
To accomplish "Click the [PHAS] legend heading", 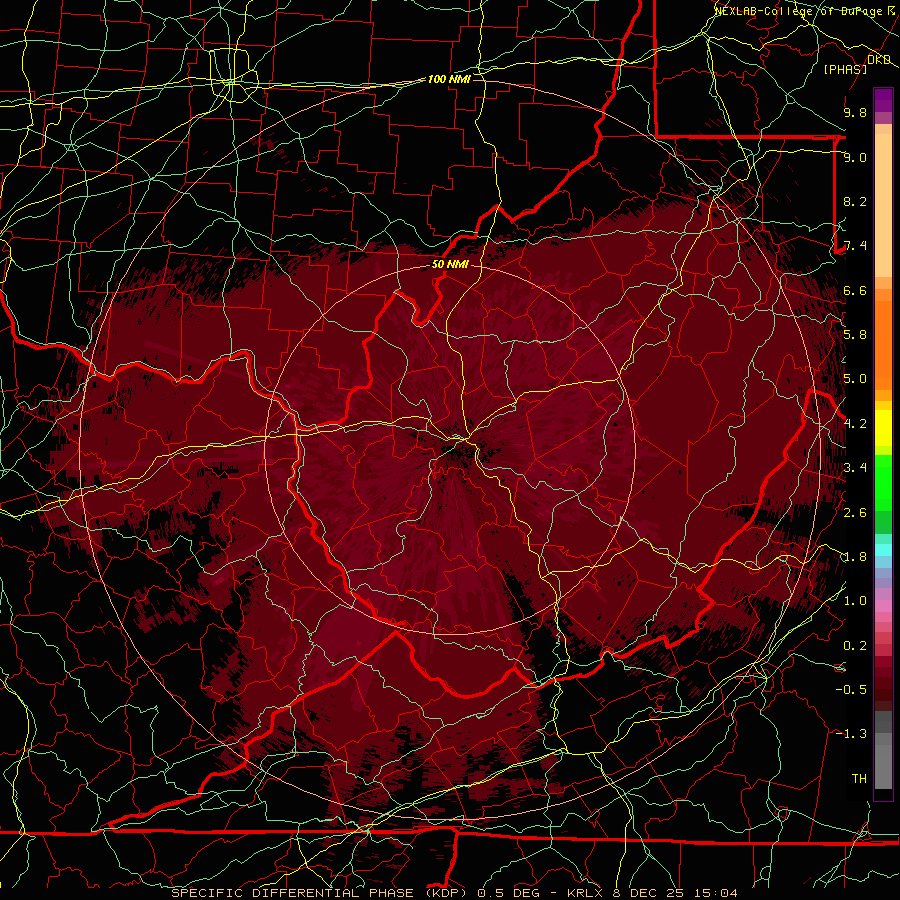I will 845,69.
